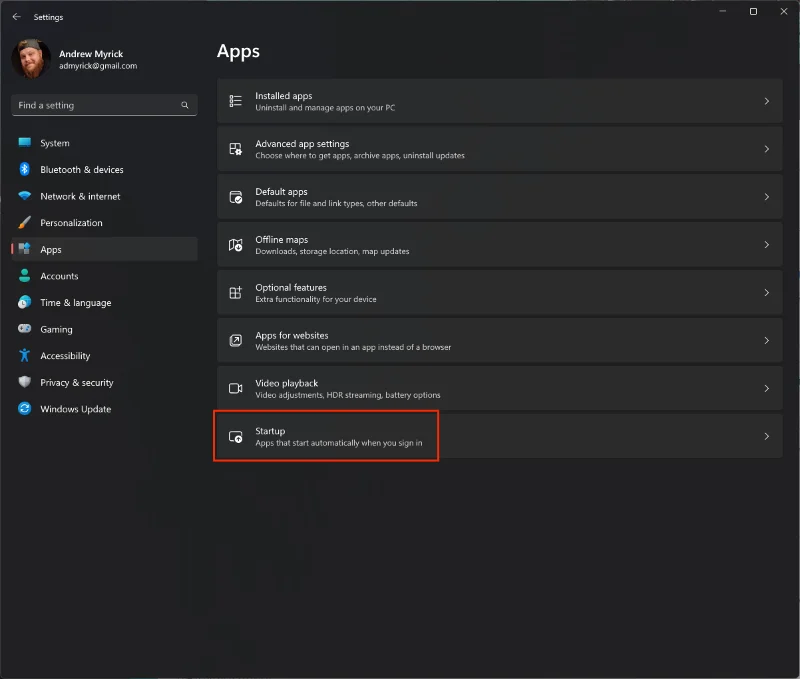Click the Apps for websites icon
Image resolution: width=800 pixels, height=679 pixels.
(235, 341)
